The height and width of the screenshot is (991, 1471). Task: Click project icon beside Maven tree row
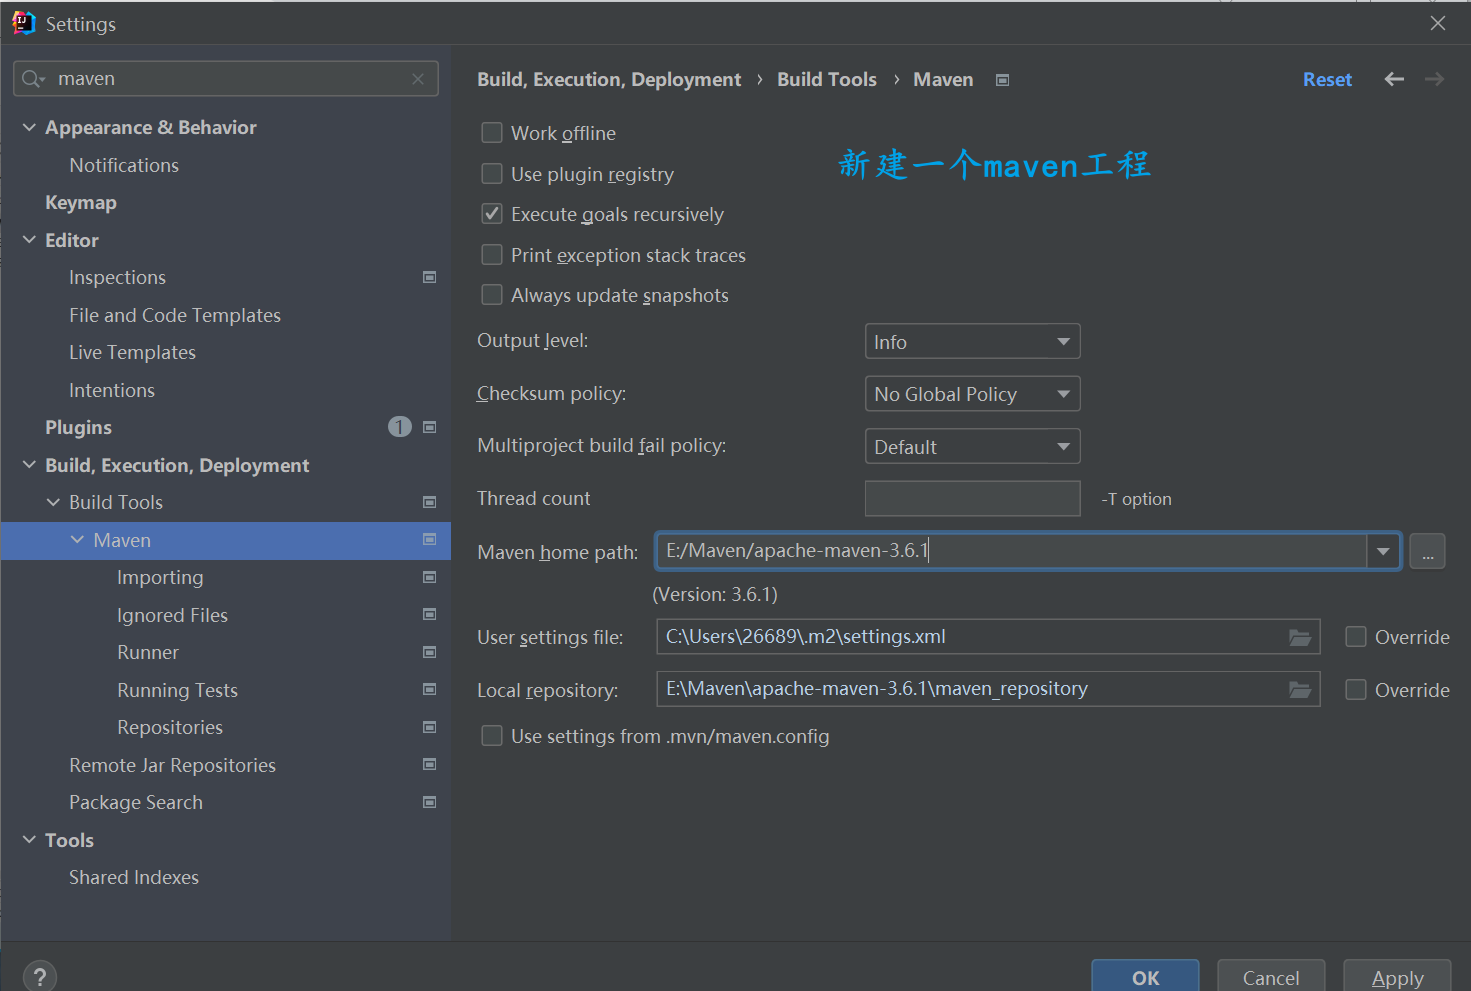[x=429, y=540]
